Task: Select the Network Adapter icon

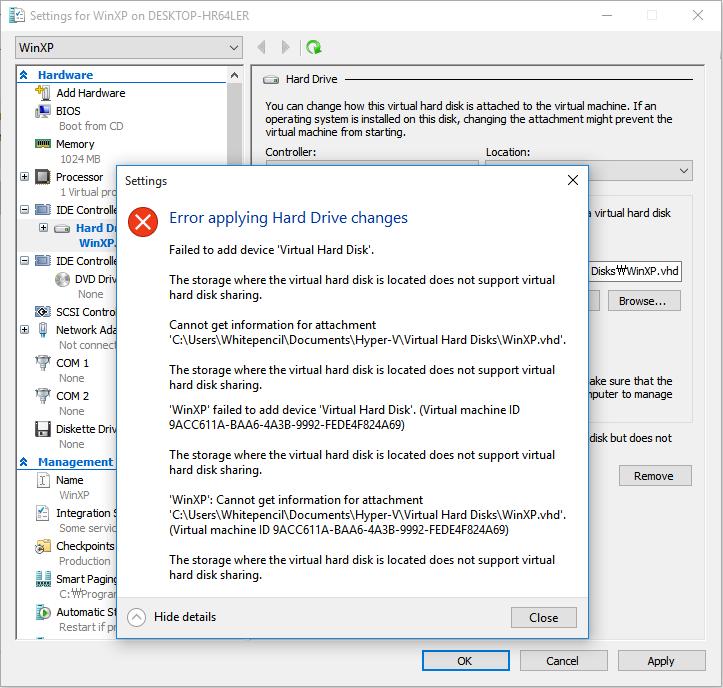Action: point(43,330)
